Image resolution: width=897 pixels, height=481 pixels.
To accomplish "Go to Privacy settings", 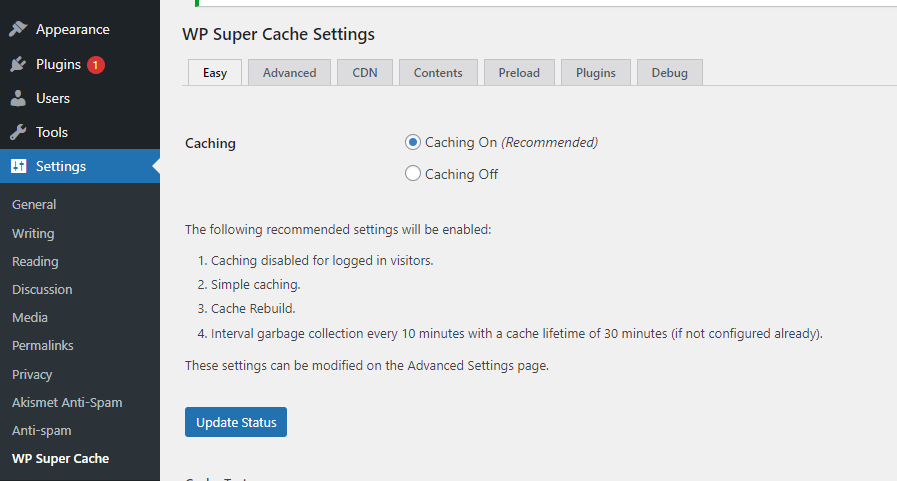I will pos(32,375).
